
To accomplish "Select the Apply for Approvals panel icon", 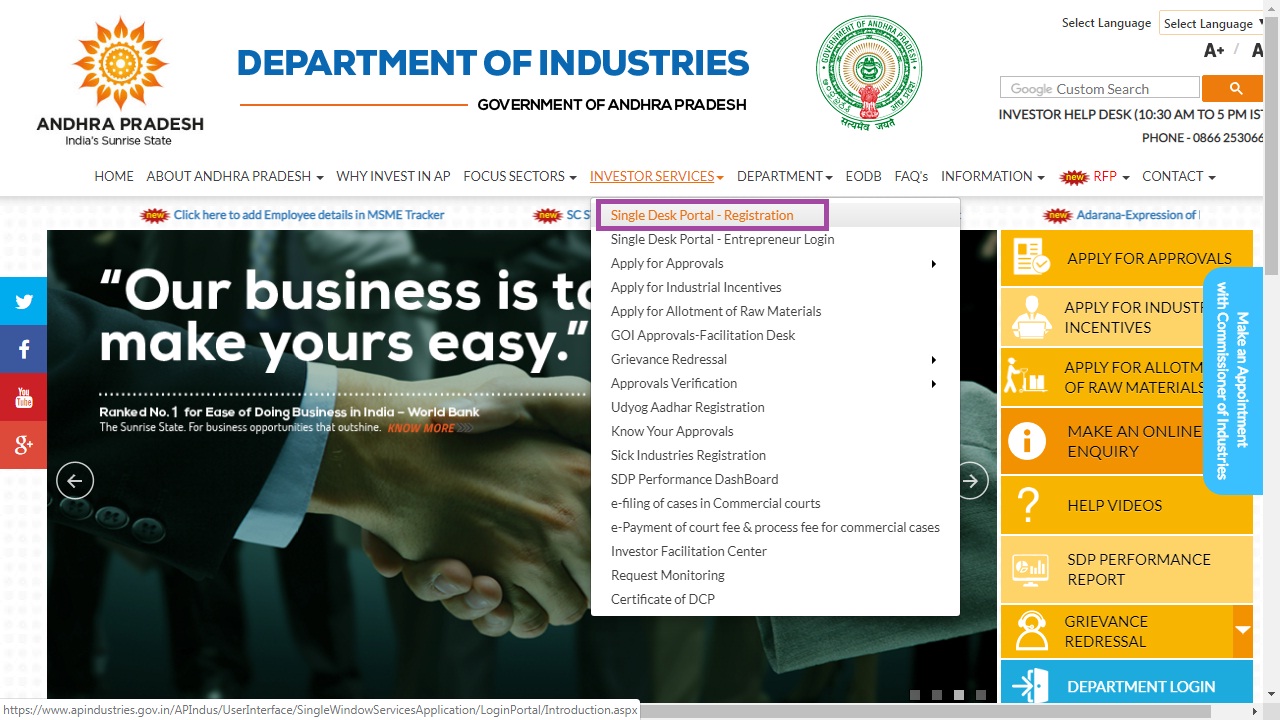I will [x=1031, y=257].
